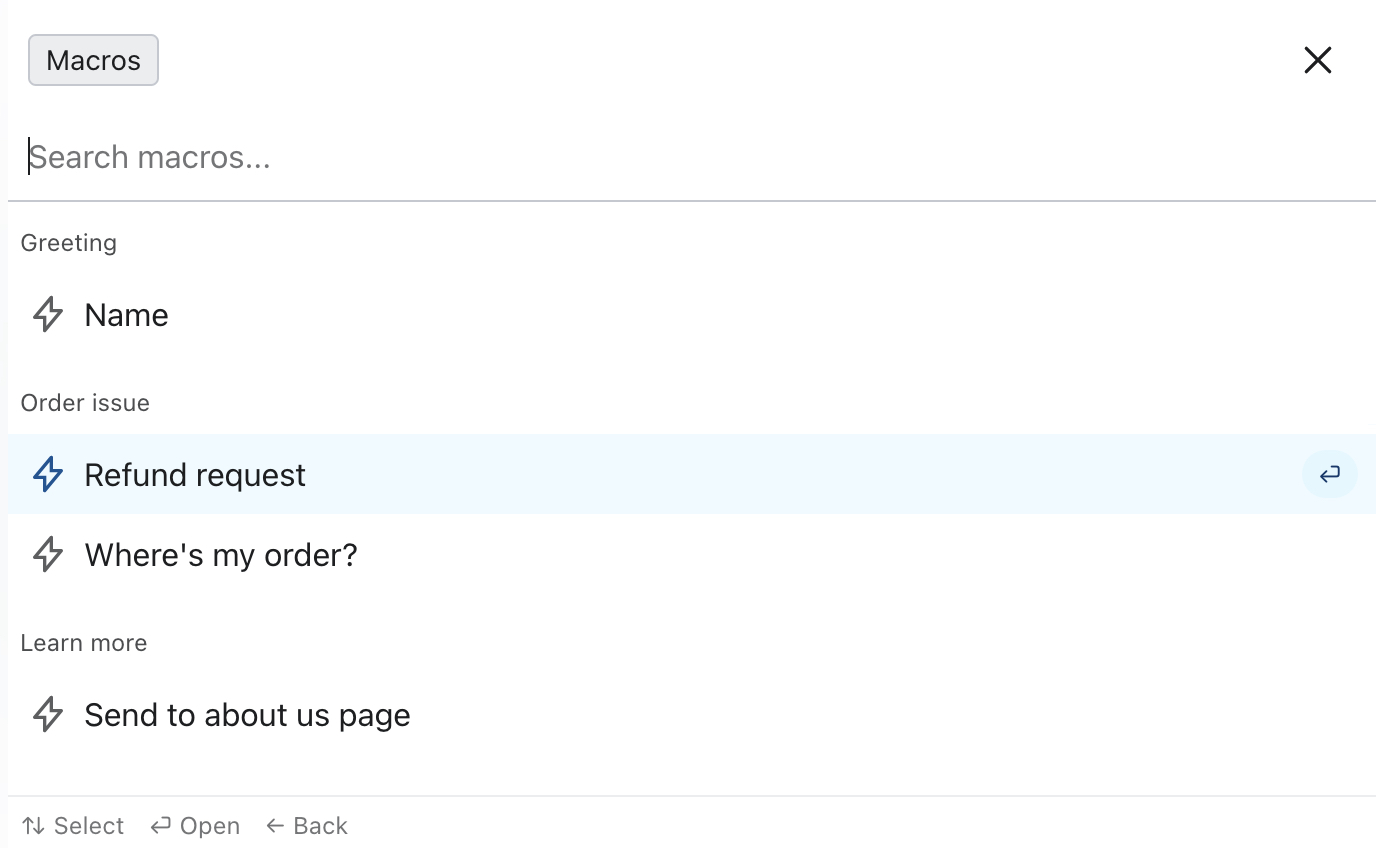The height and width of the screenshot is (848, 1376).
Task: Click the Learn more section header
Action: pyautogui.click(x=84, y=643)
